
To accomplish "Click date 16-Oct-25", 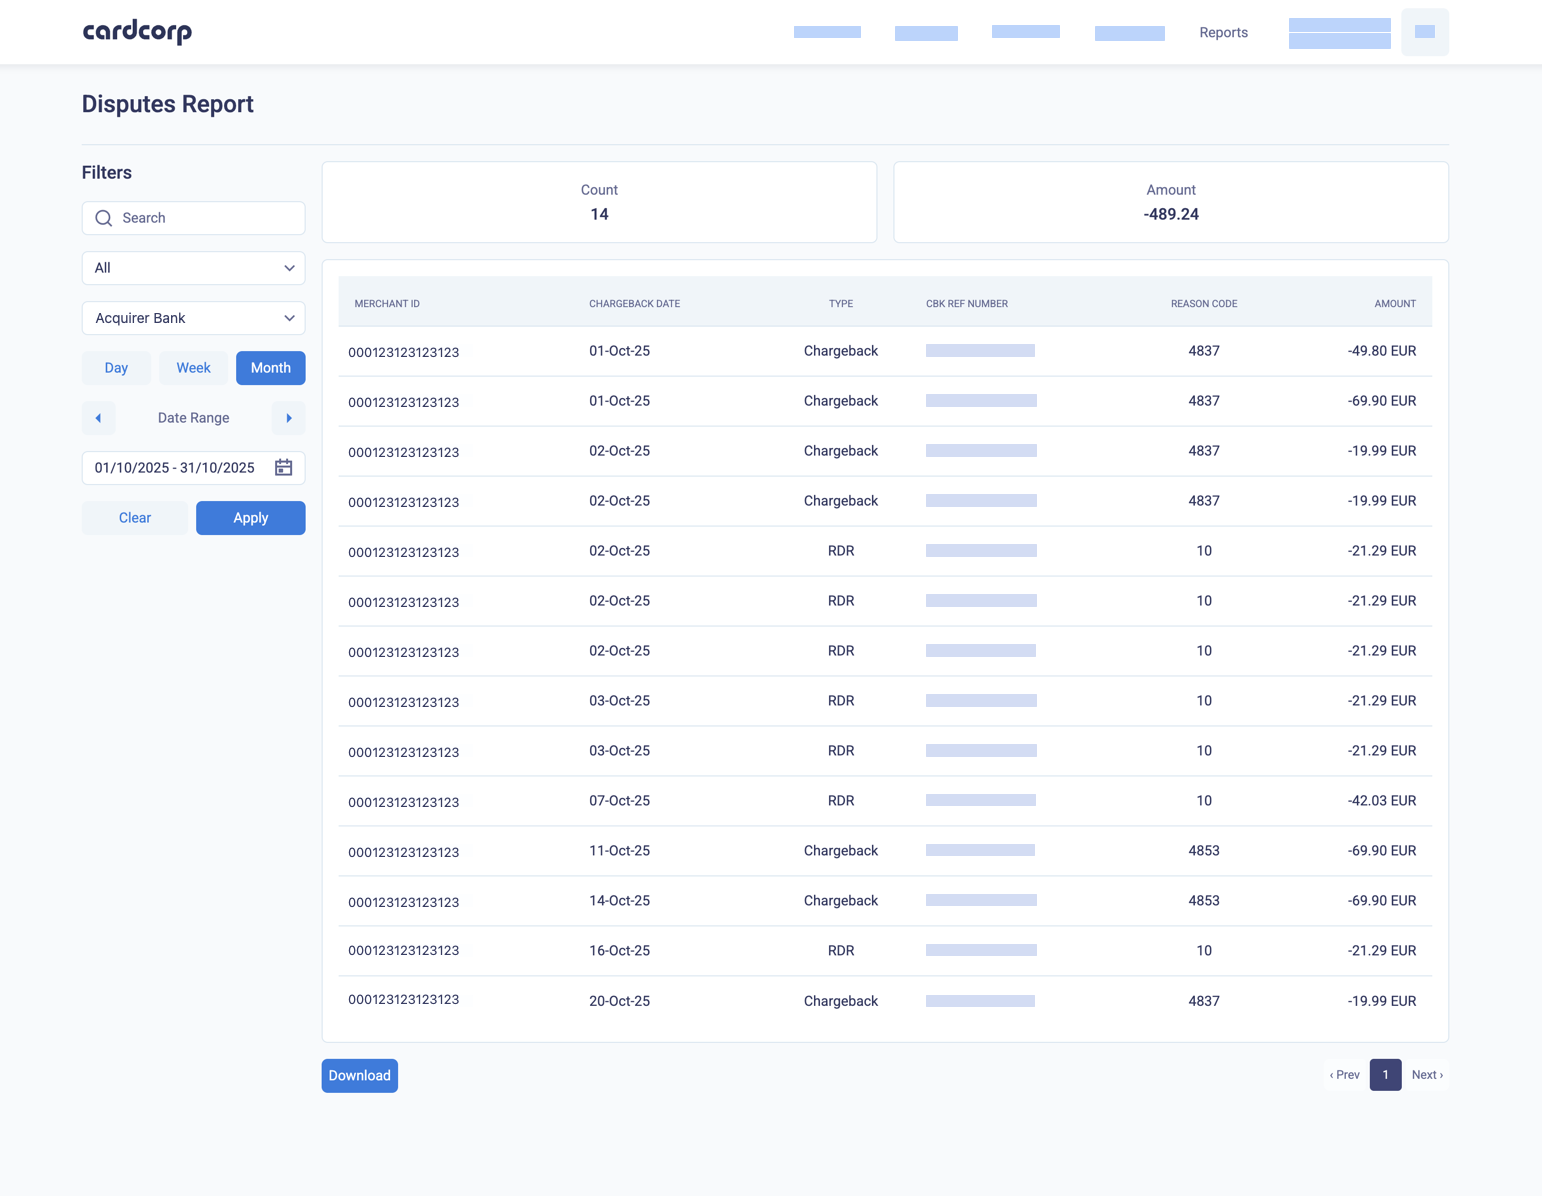I will [620, 951].
